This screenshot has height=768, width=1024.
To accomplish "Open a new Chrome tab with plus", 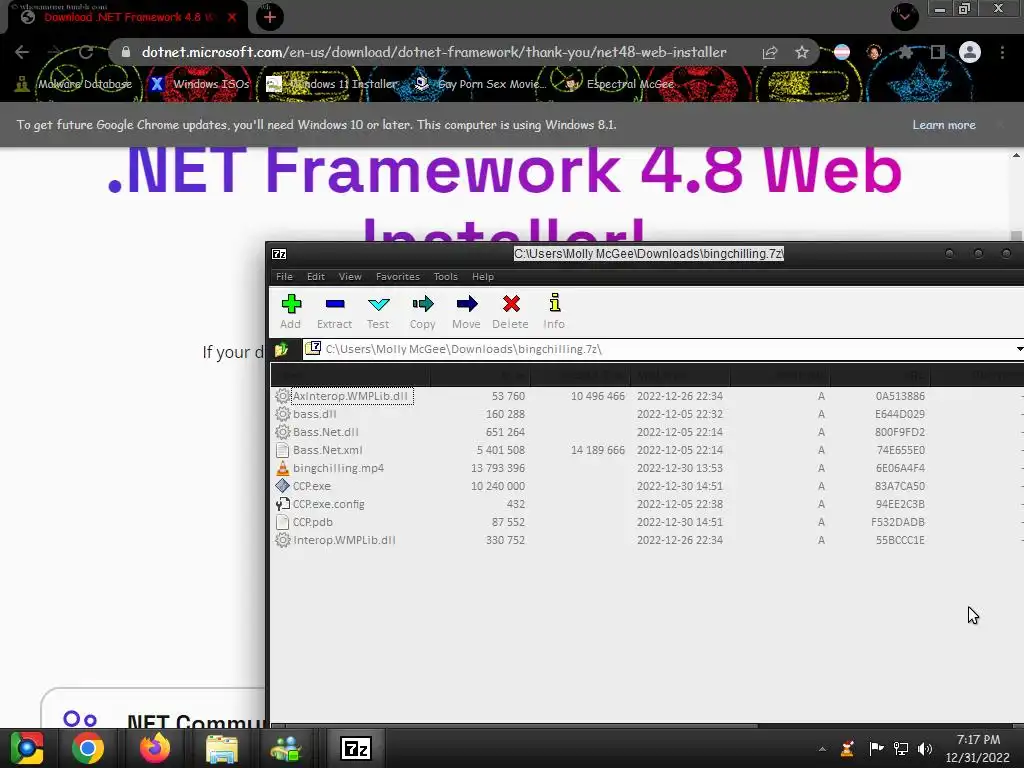I will coord(269,17).
